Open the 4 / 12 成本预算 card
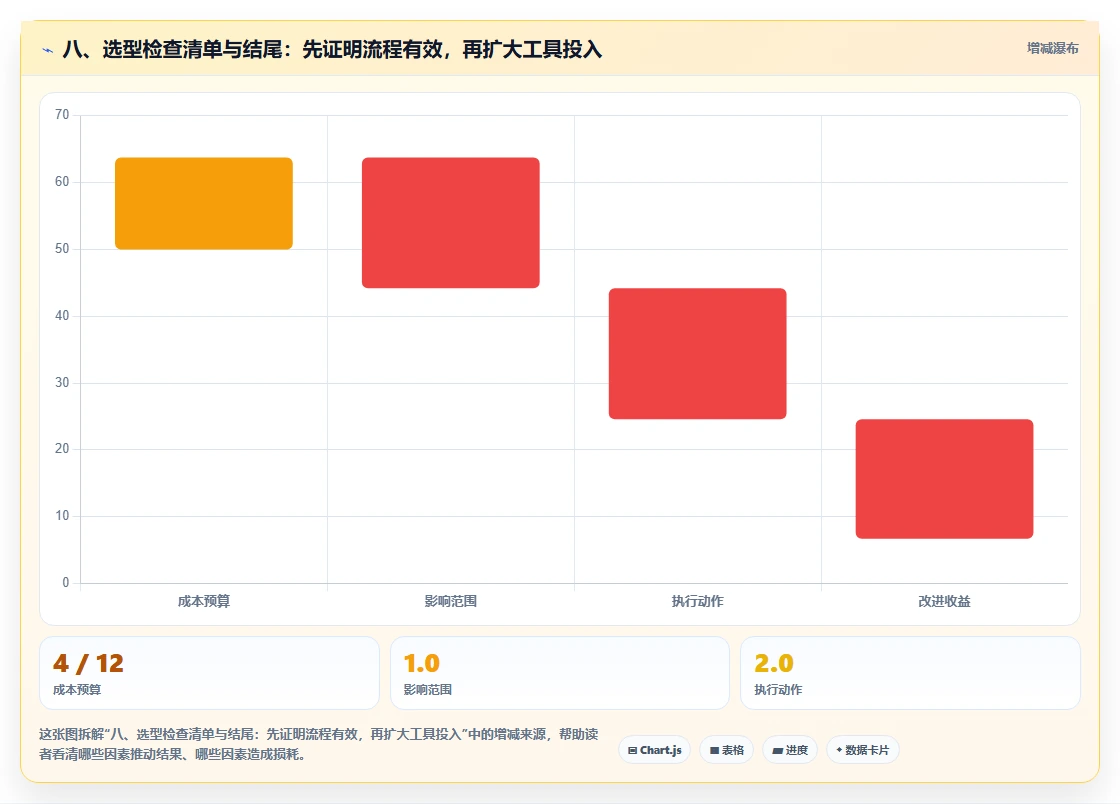The image size is (1120, 804). point(209,673)
